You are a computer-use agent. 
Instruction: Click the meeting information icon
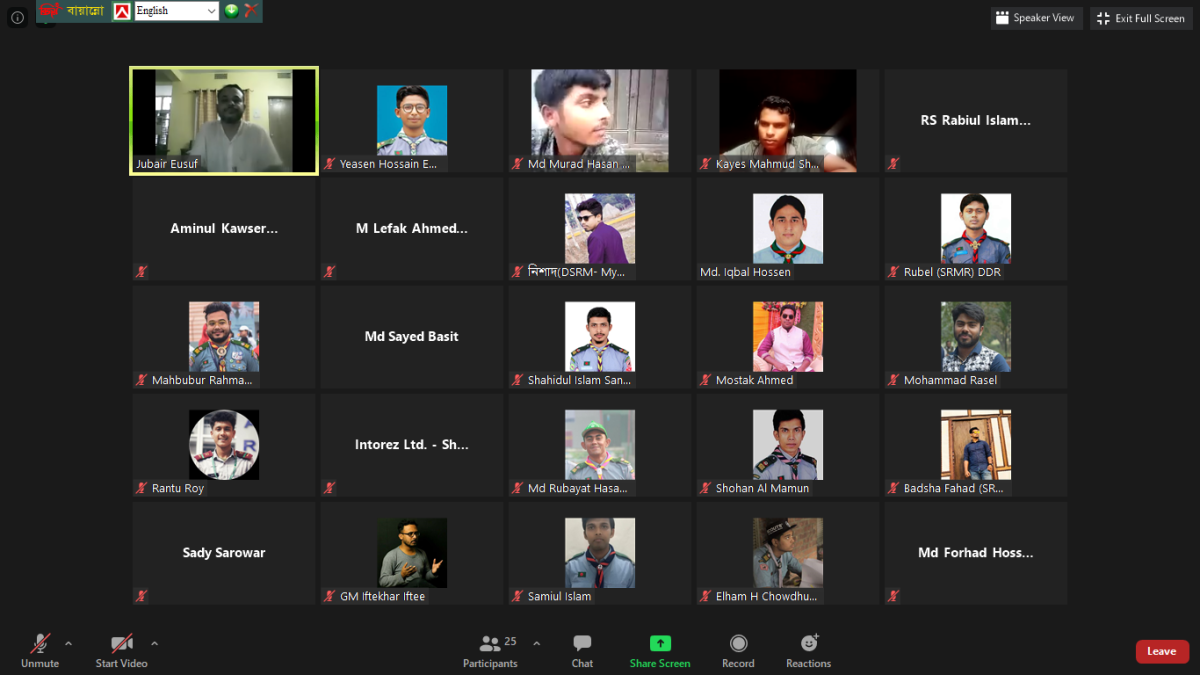coord(17,18)
